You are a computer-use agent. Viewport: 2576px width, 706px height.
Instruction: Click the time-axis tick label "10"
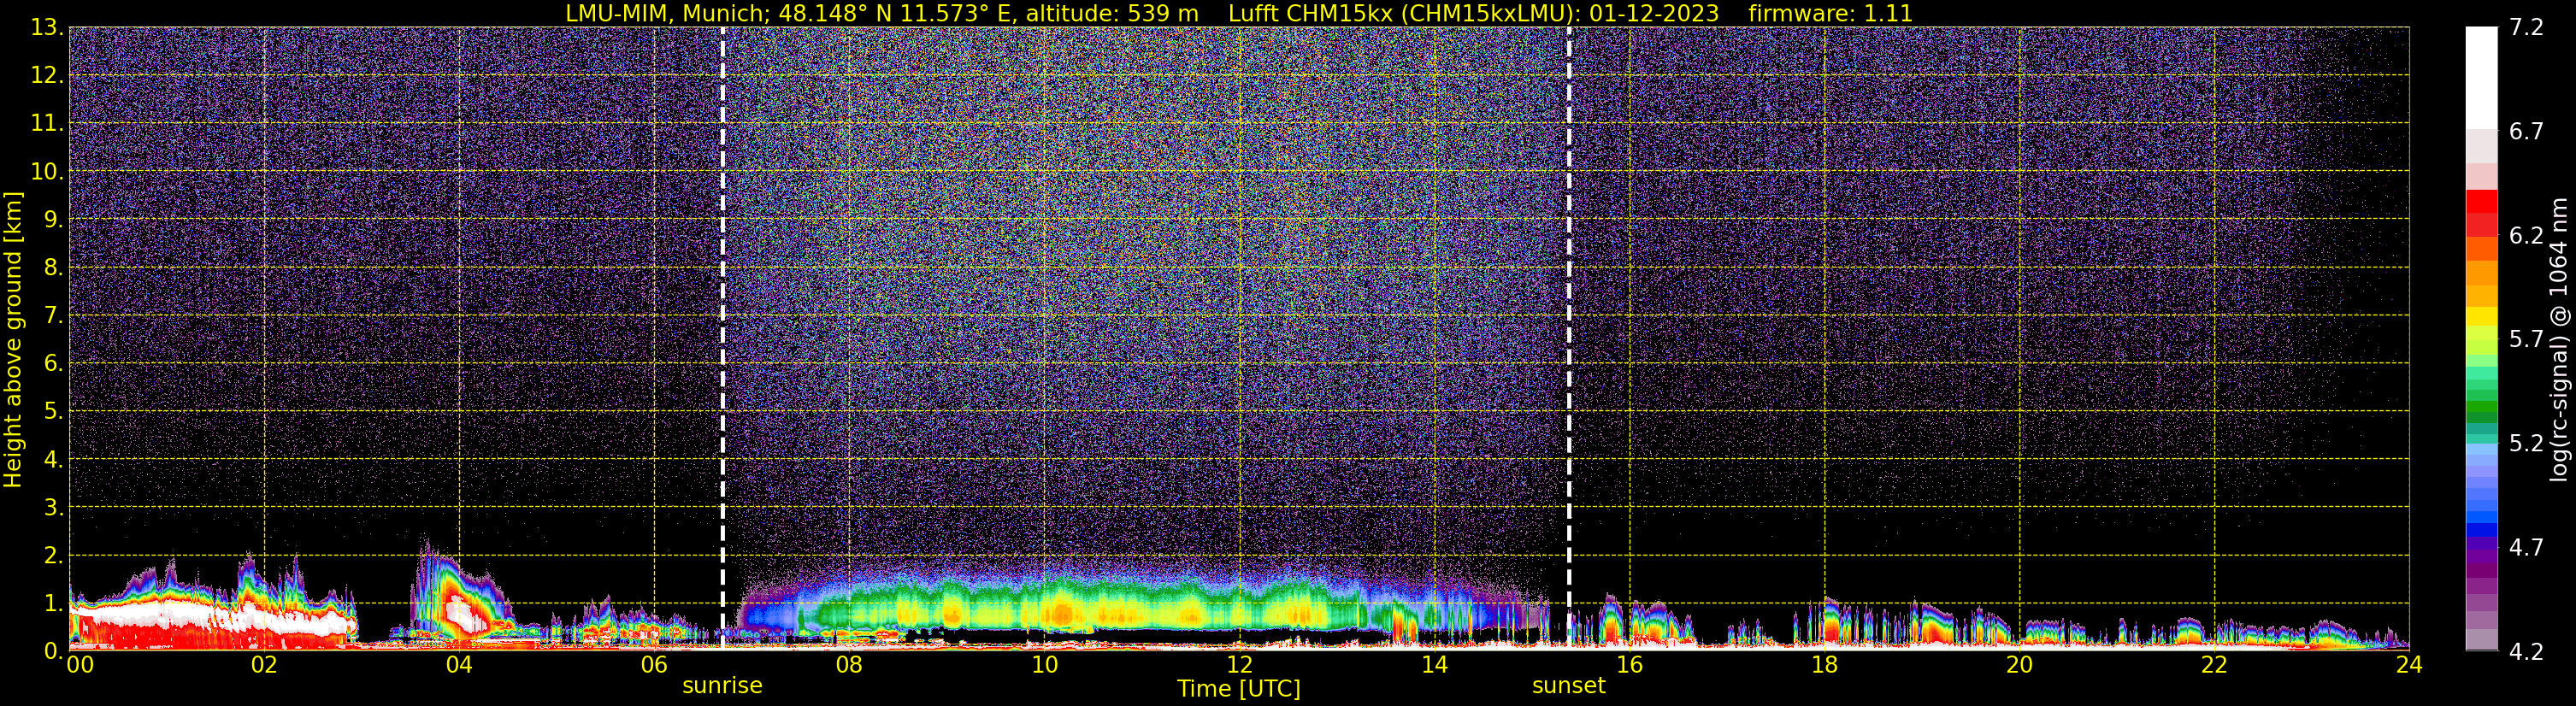1044,665
